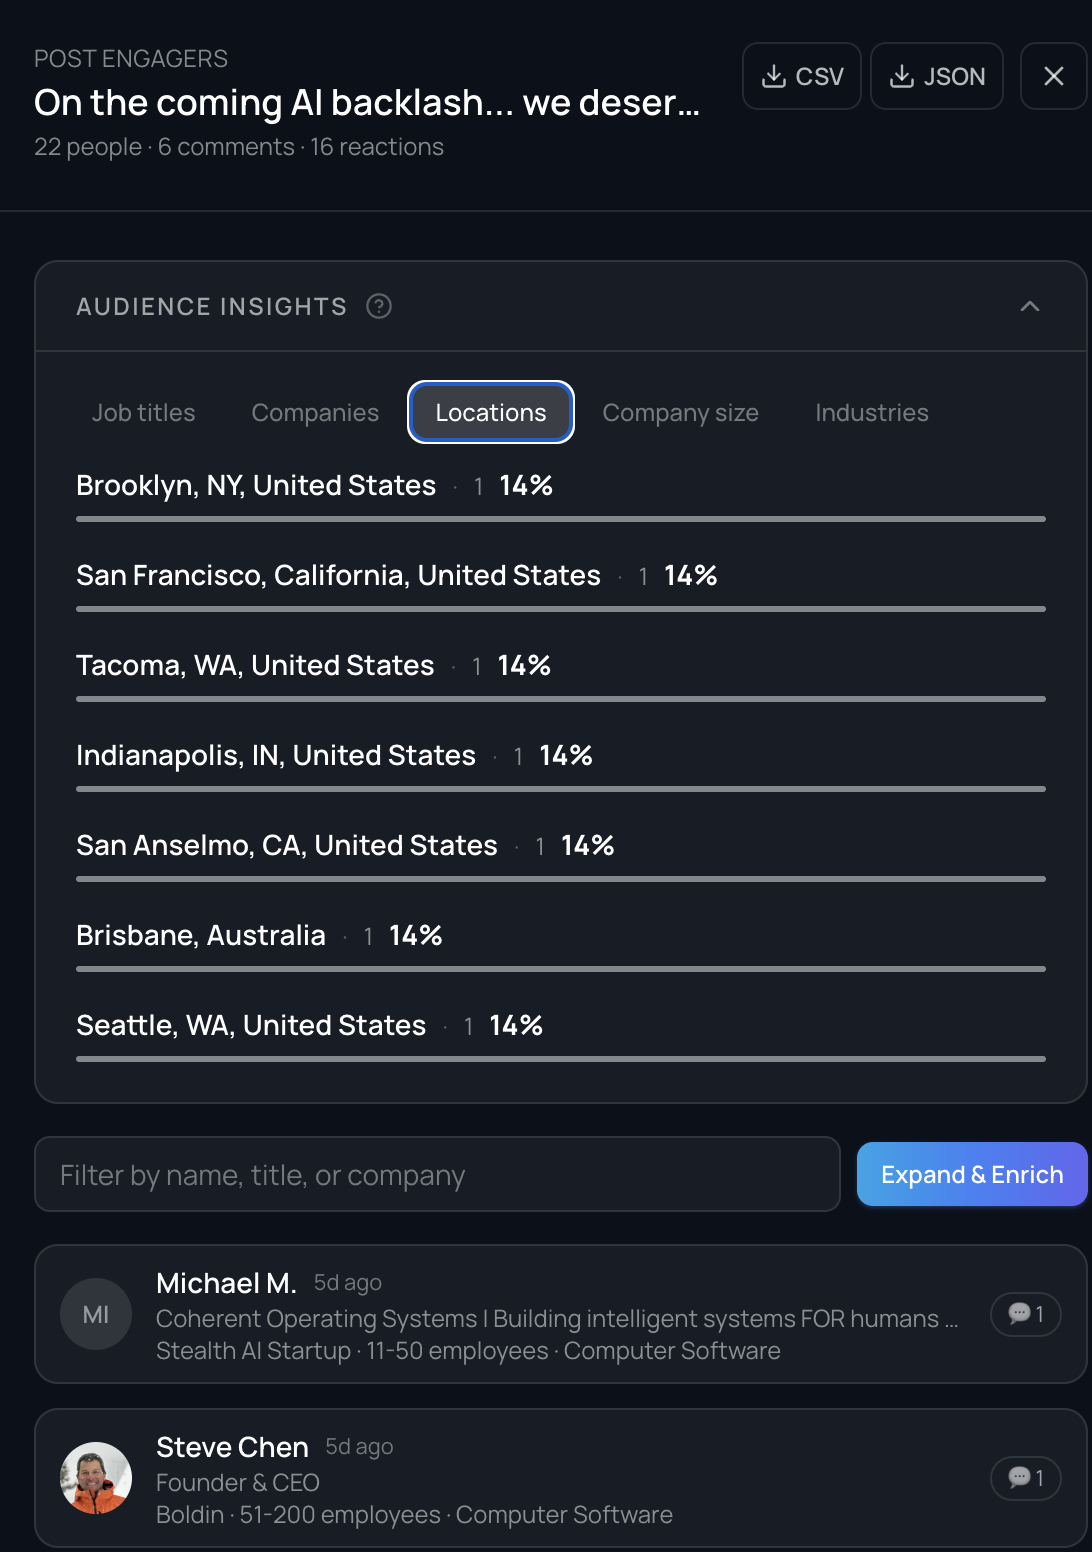Image resolution: width=1092 pixels, height=1552 pixels.
Task: Open Steve Chen's name link
Action: click(232, 1447)
